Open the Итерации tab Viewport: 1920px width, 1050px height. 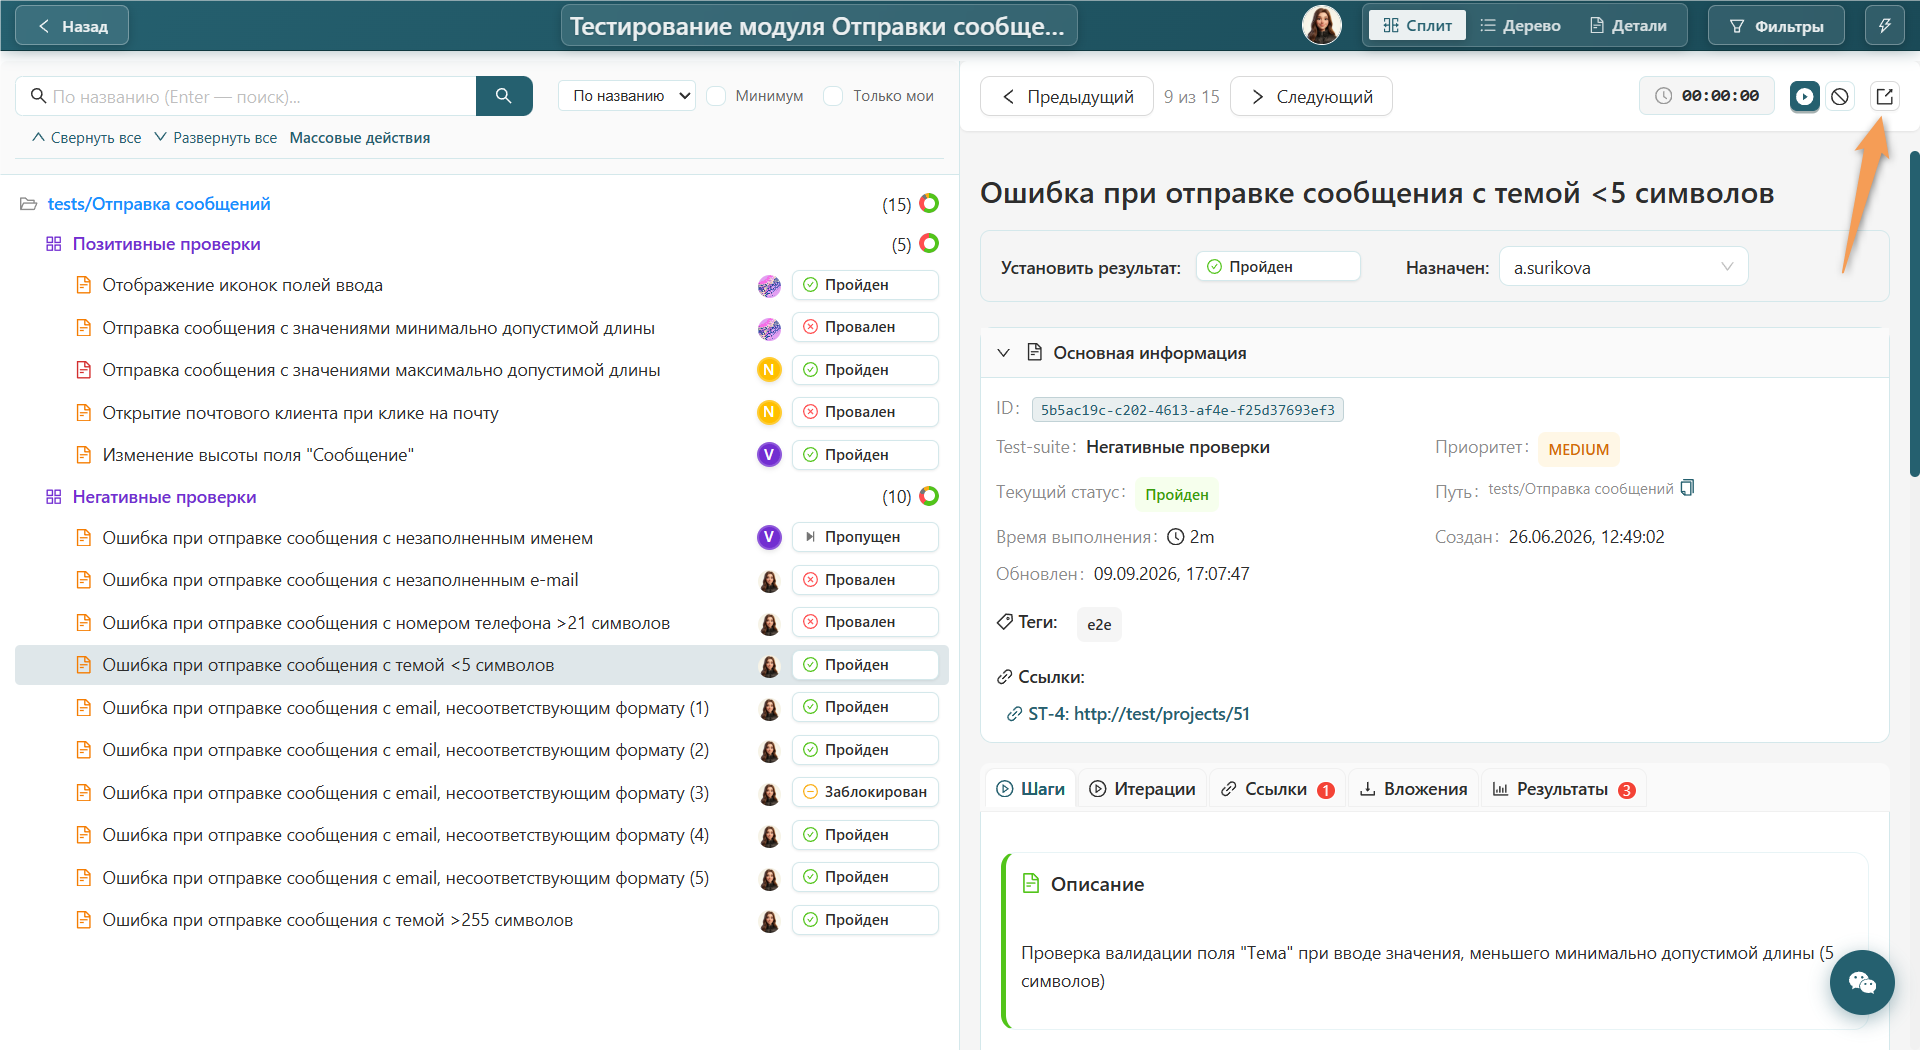(x=1142, y=789)
